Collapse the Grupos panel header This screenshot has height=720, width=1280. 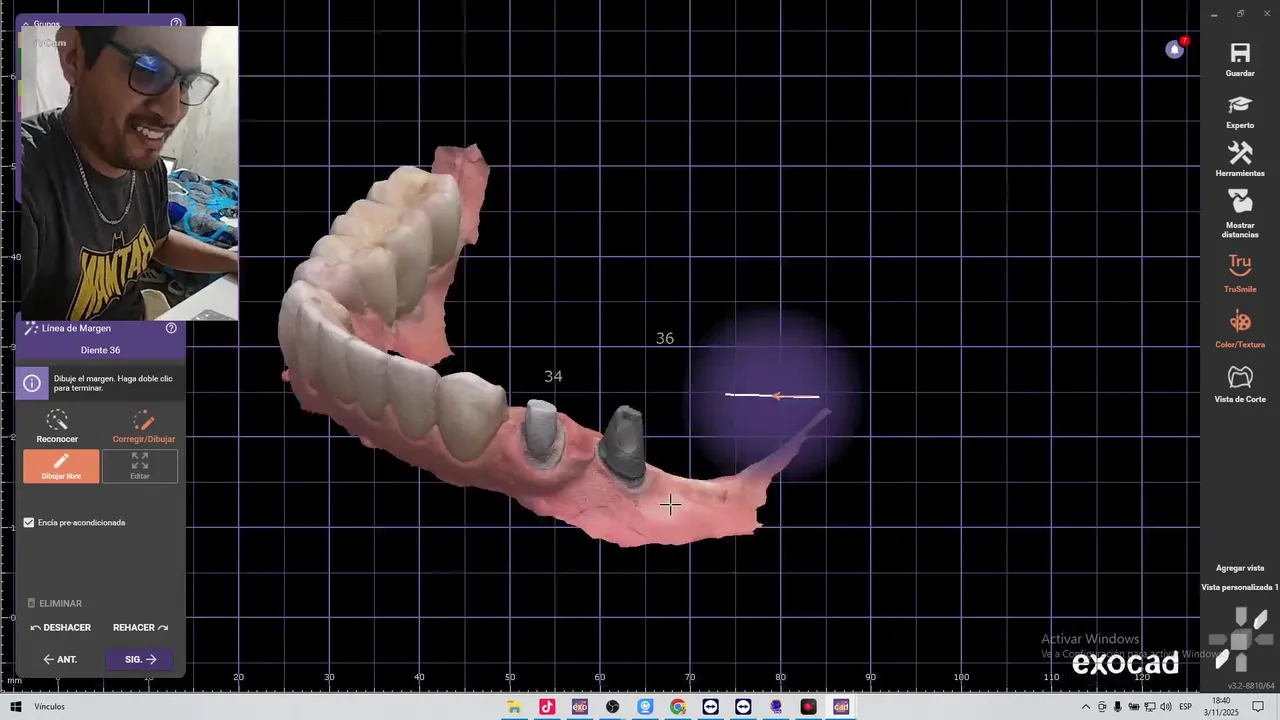pyautogui.click(x=26, y=24)
